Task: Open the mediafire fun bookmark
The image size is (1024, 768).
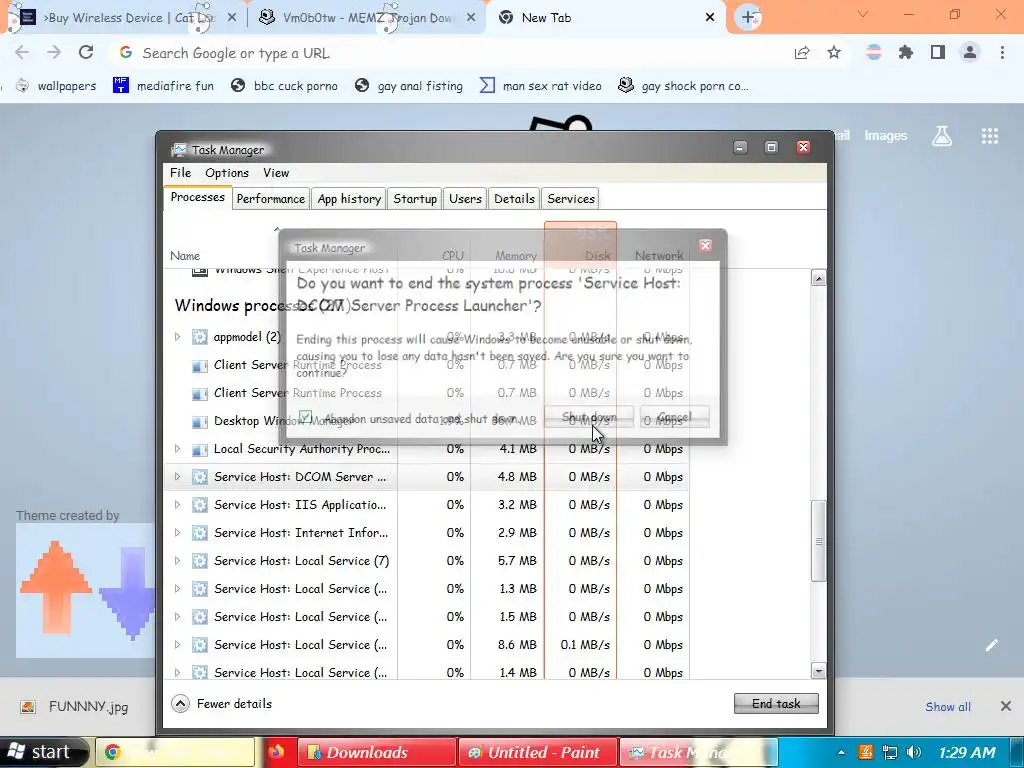Action: (x=164, y=86)
